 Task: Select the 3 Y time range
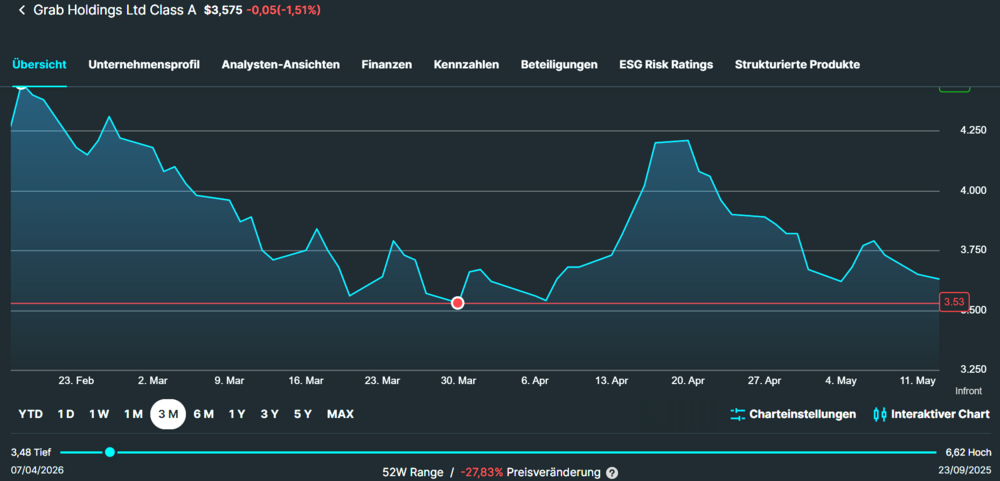pos(270,414)
